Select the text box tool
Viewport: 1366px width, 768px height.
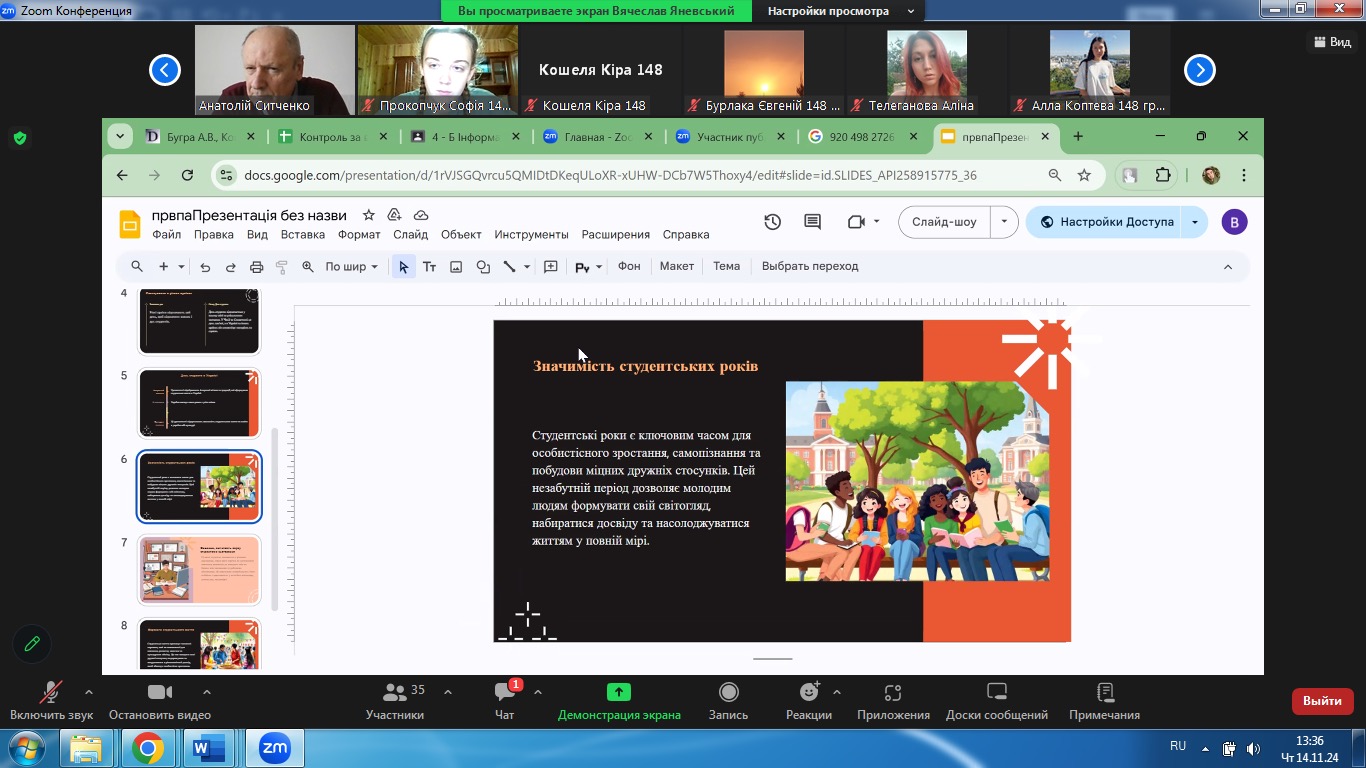point(429,267)
